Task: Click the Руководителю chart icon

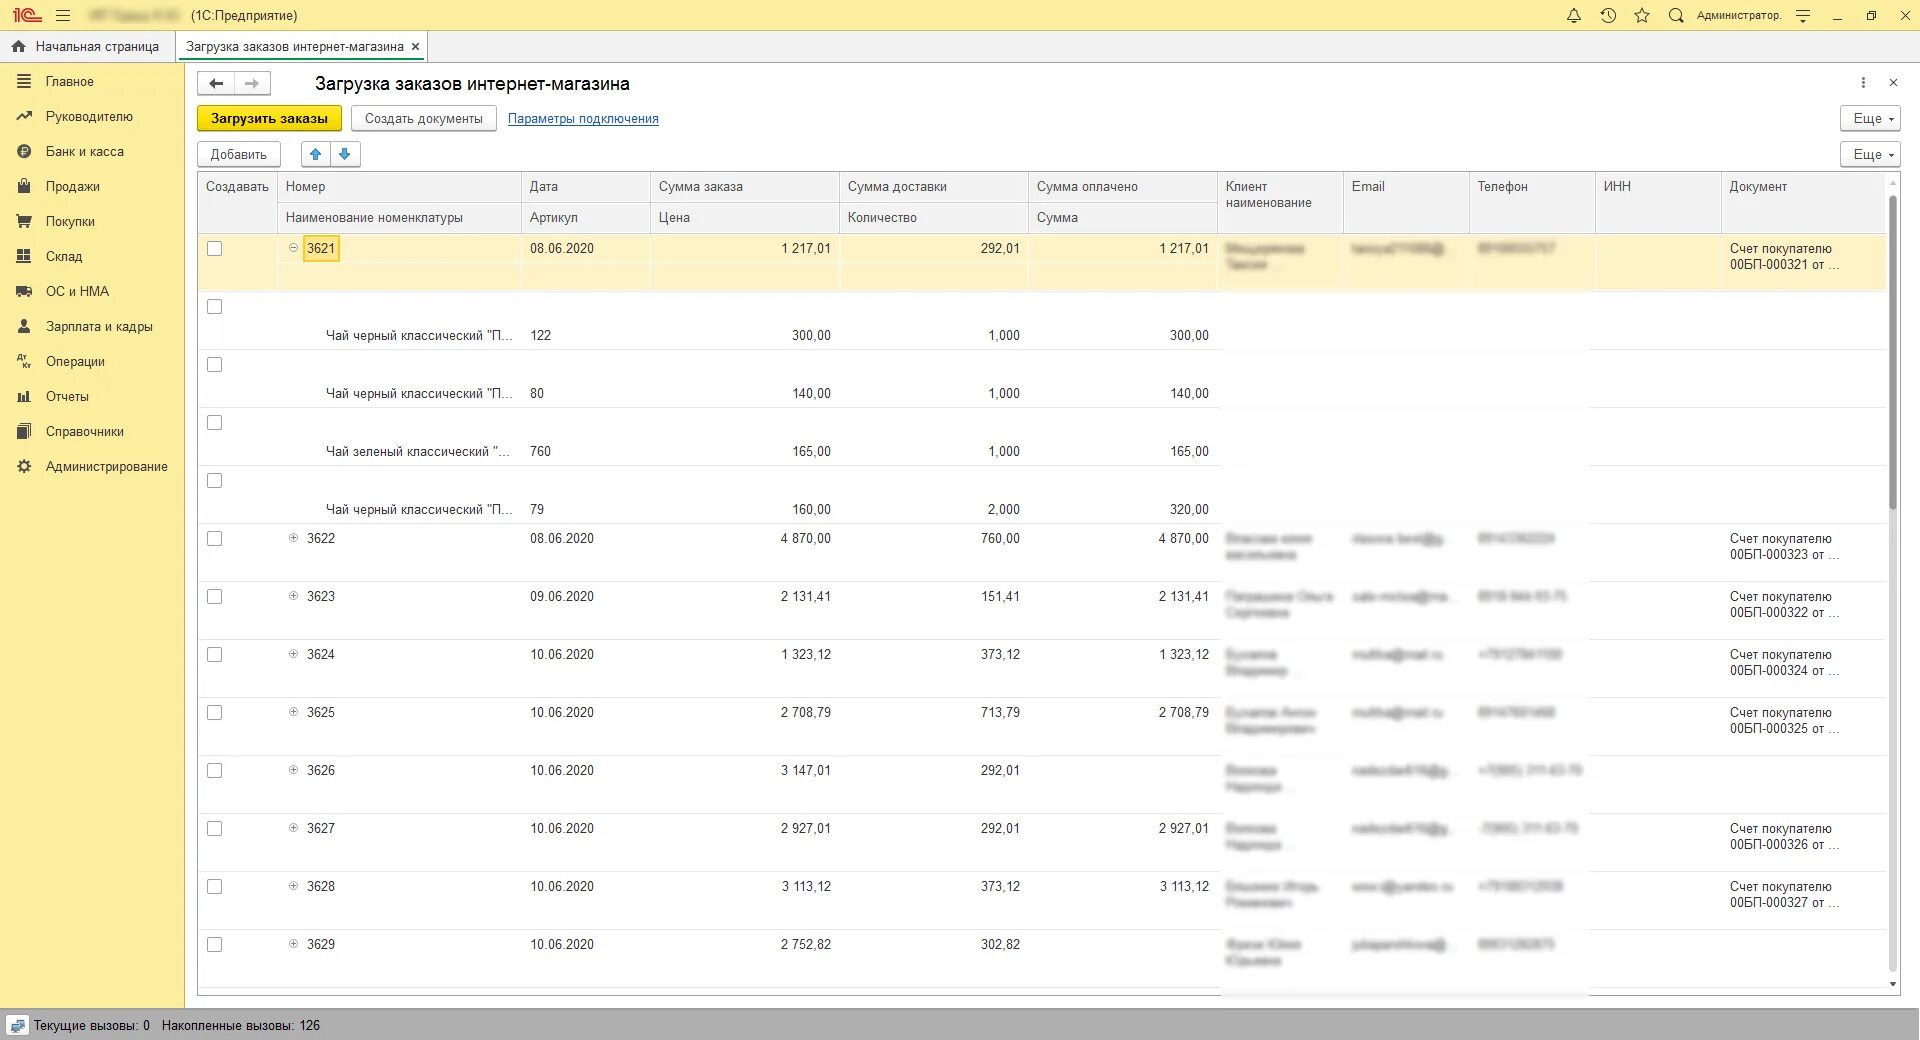Action: pos(24,116)
